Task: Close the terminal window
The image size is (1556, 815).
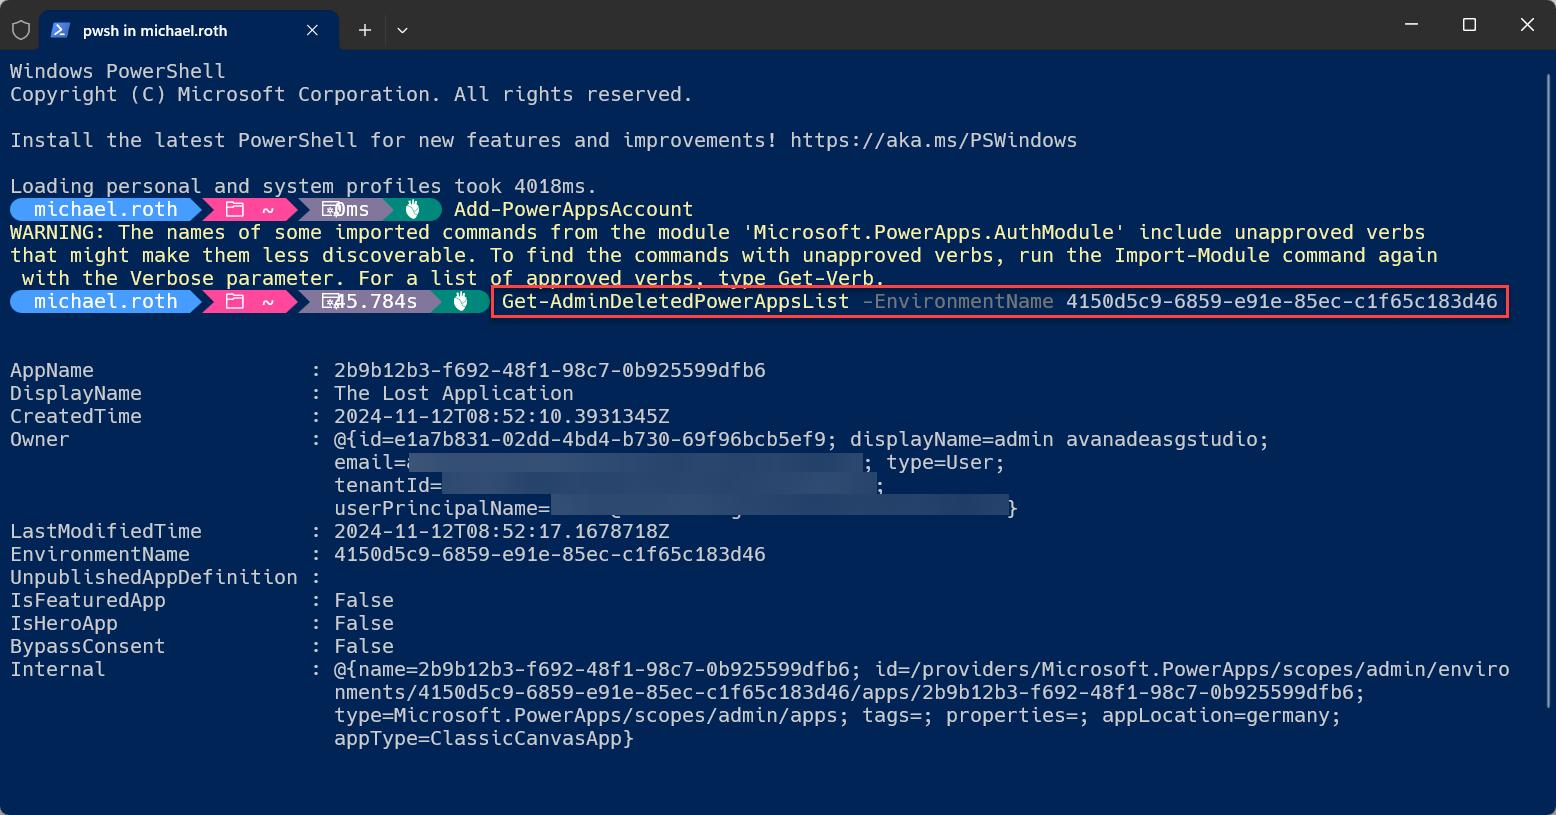Action: click(1527, 25)
